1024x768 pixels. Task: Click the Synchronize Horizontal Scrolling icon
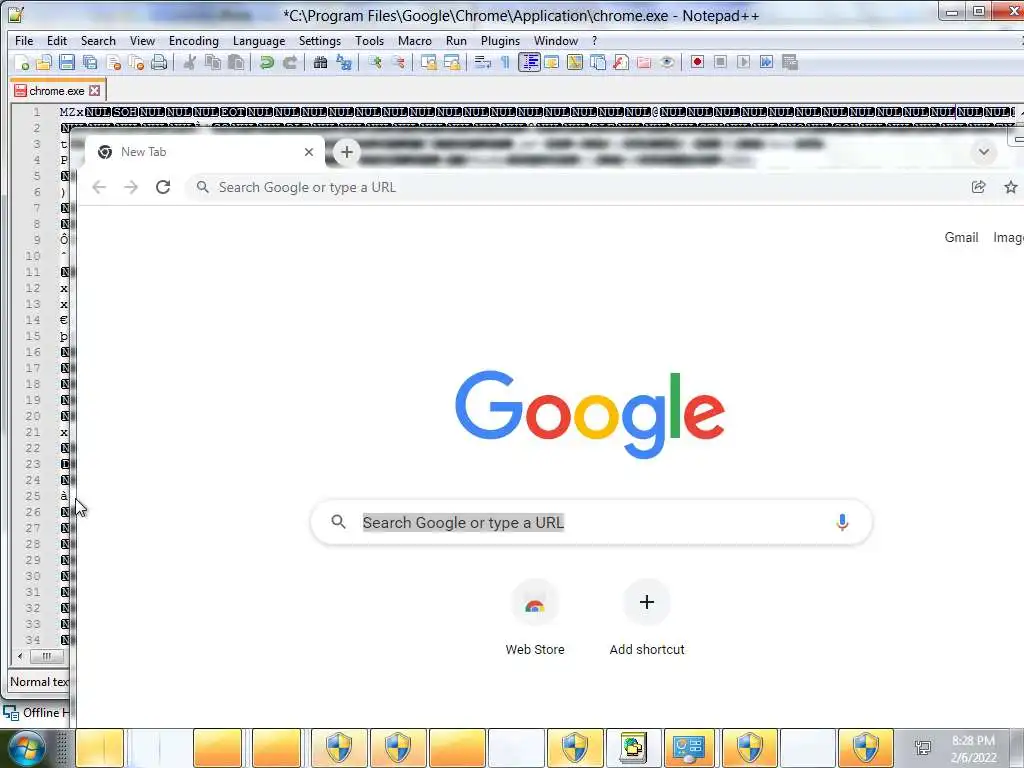452,62
